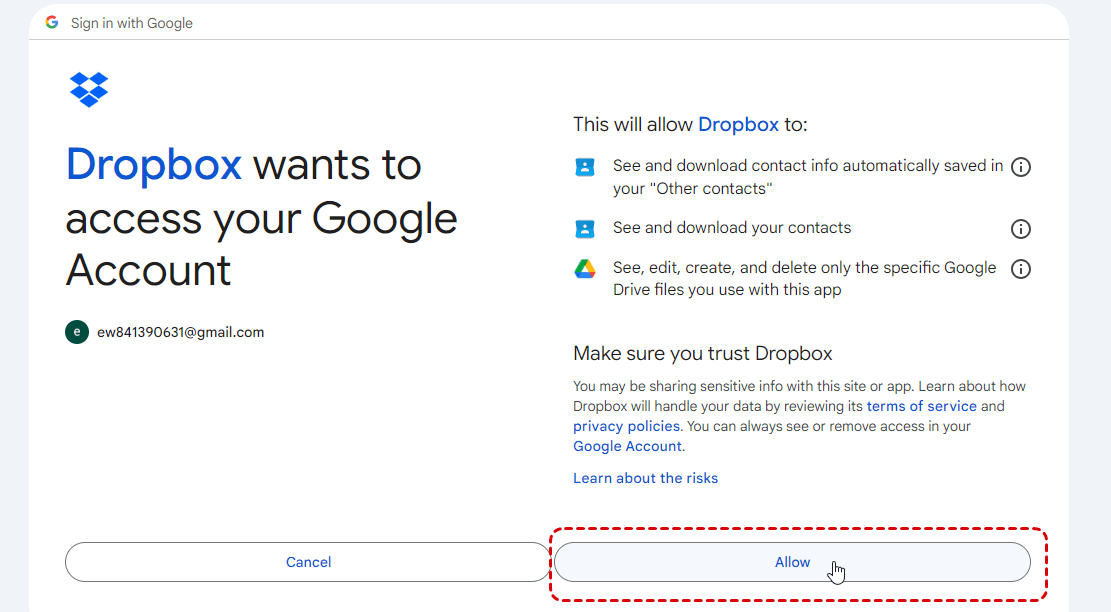
Task: Click the Google logo in the header
Action: pos(52,23)
